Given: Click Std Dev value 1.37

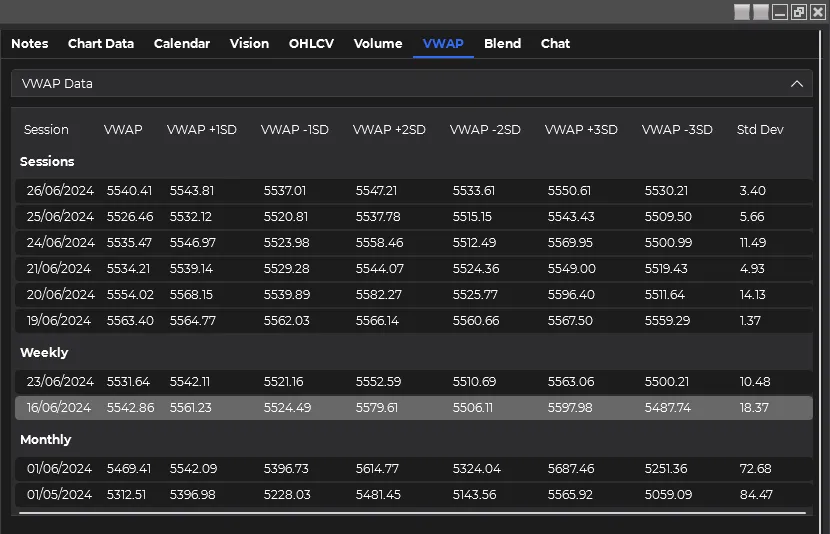Looking at the screenshot, I should tap(750, 321).
